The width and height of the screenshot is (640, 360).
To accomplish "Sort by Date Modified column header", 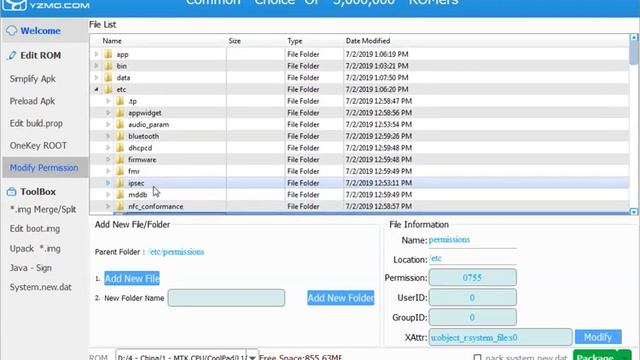I will [x=368, y=41].
